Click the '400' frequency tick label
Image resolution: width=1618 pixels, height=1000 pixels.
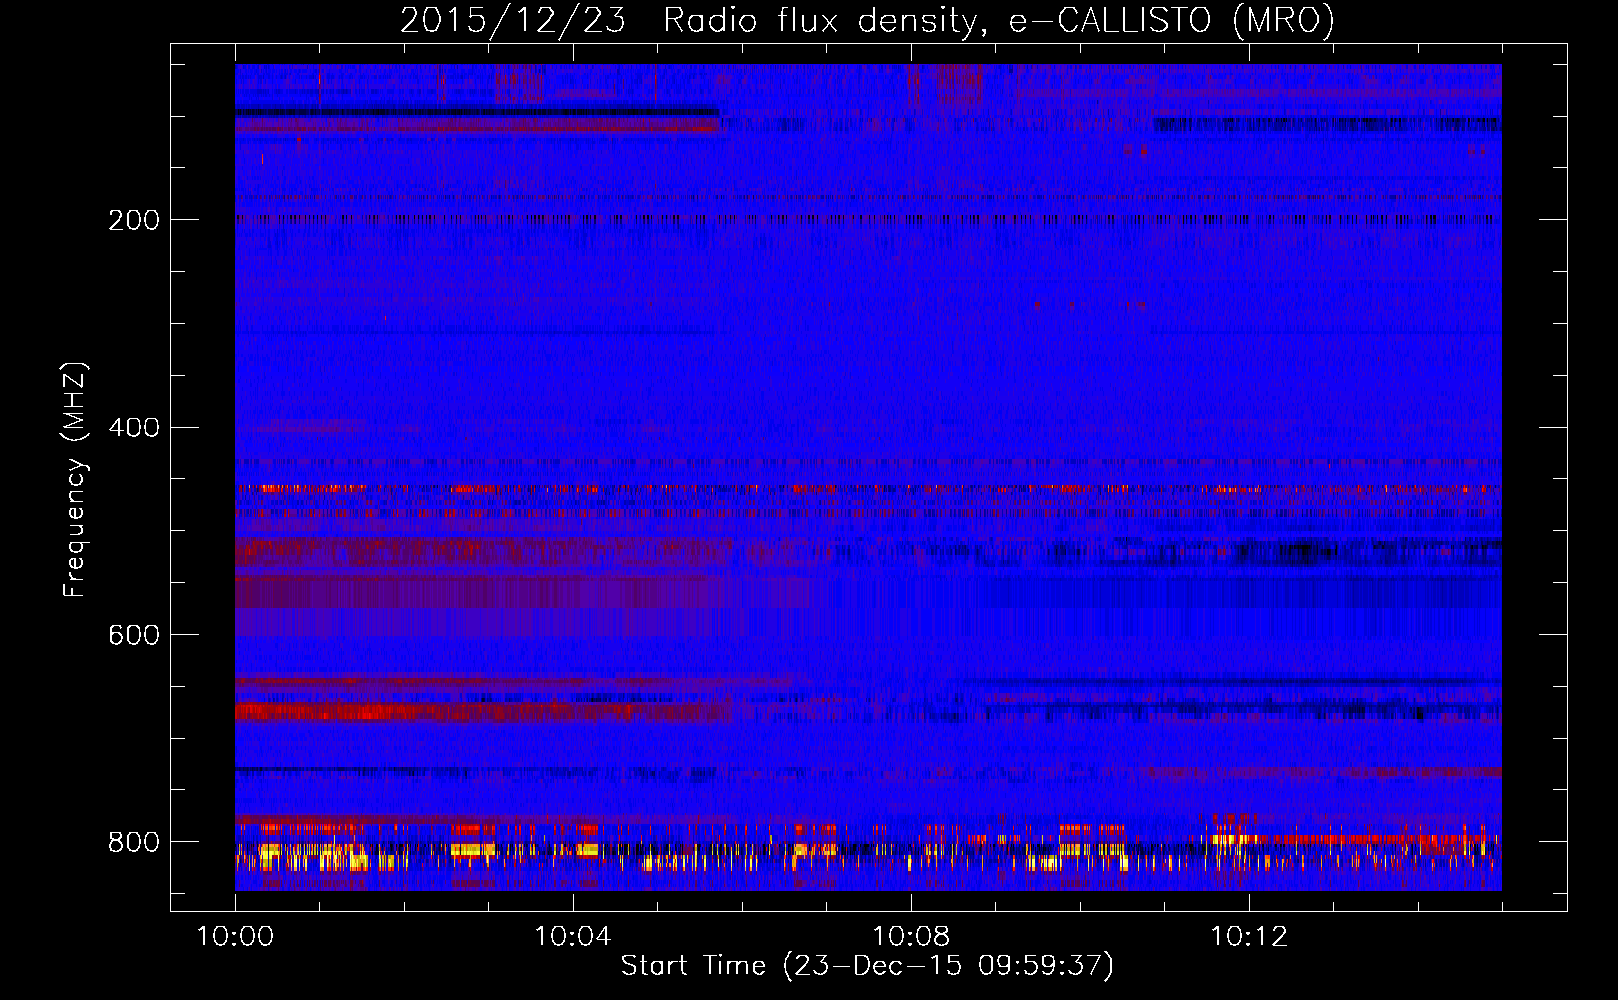[x=134, y=428]
